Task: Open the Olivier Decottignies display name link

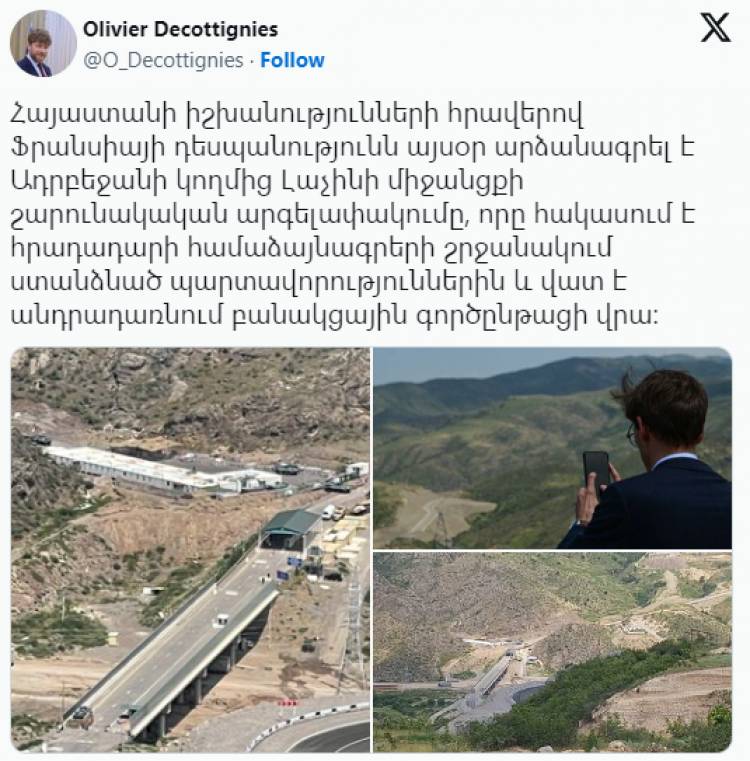Action: (181, 29)
